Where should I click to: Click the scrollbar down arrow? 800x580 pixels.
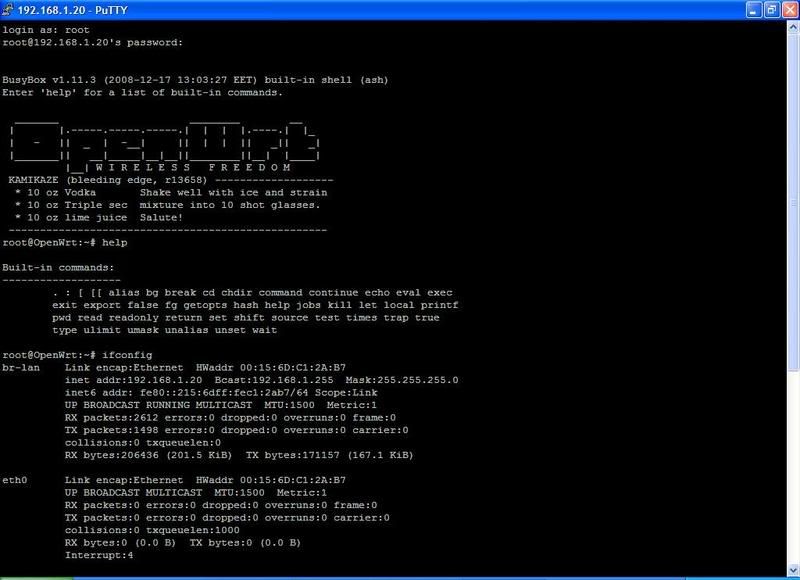pyautogui.click(x=789, y=571)
